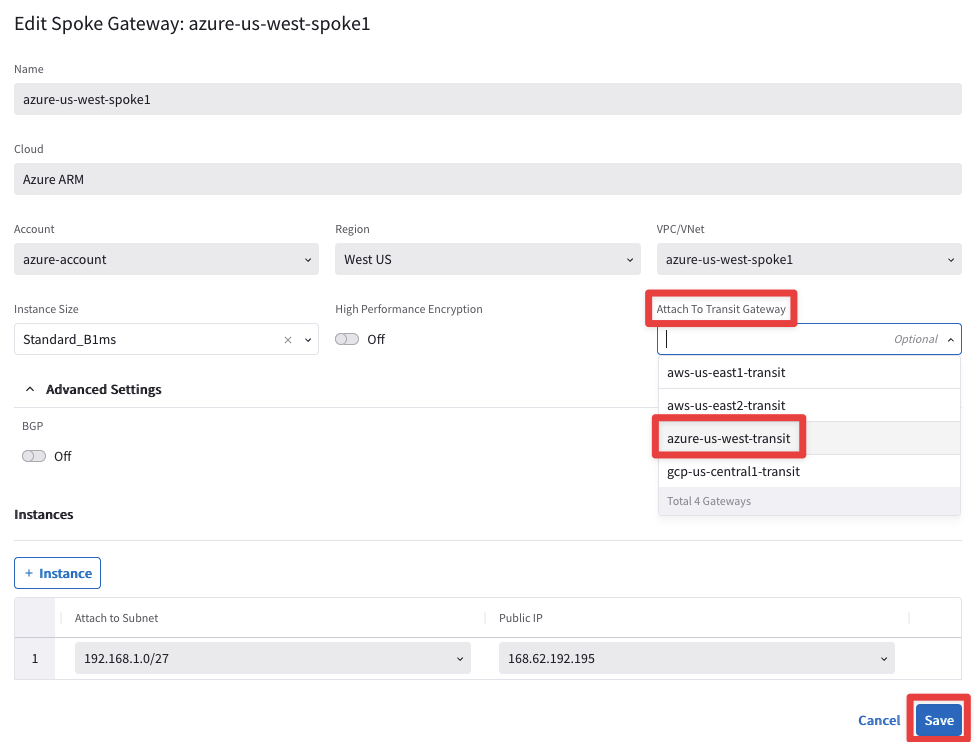Open the Public IP dropdown 168.62.192.195

tap(696, 659)
